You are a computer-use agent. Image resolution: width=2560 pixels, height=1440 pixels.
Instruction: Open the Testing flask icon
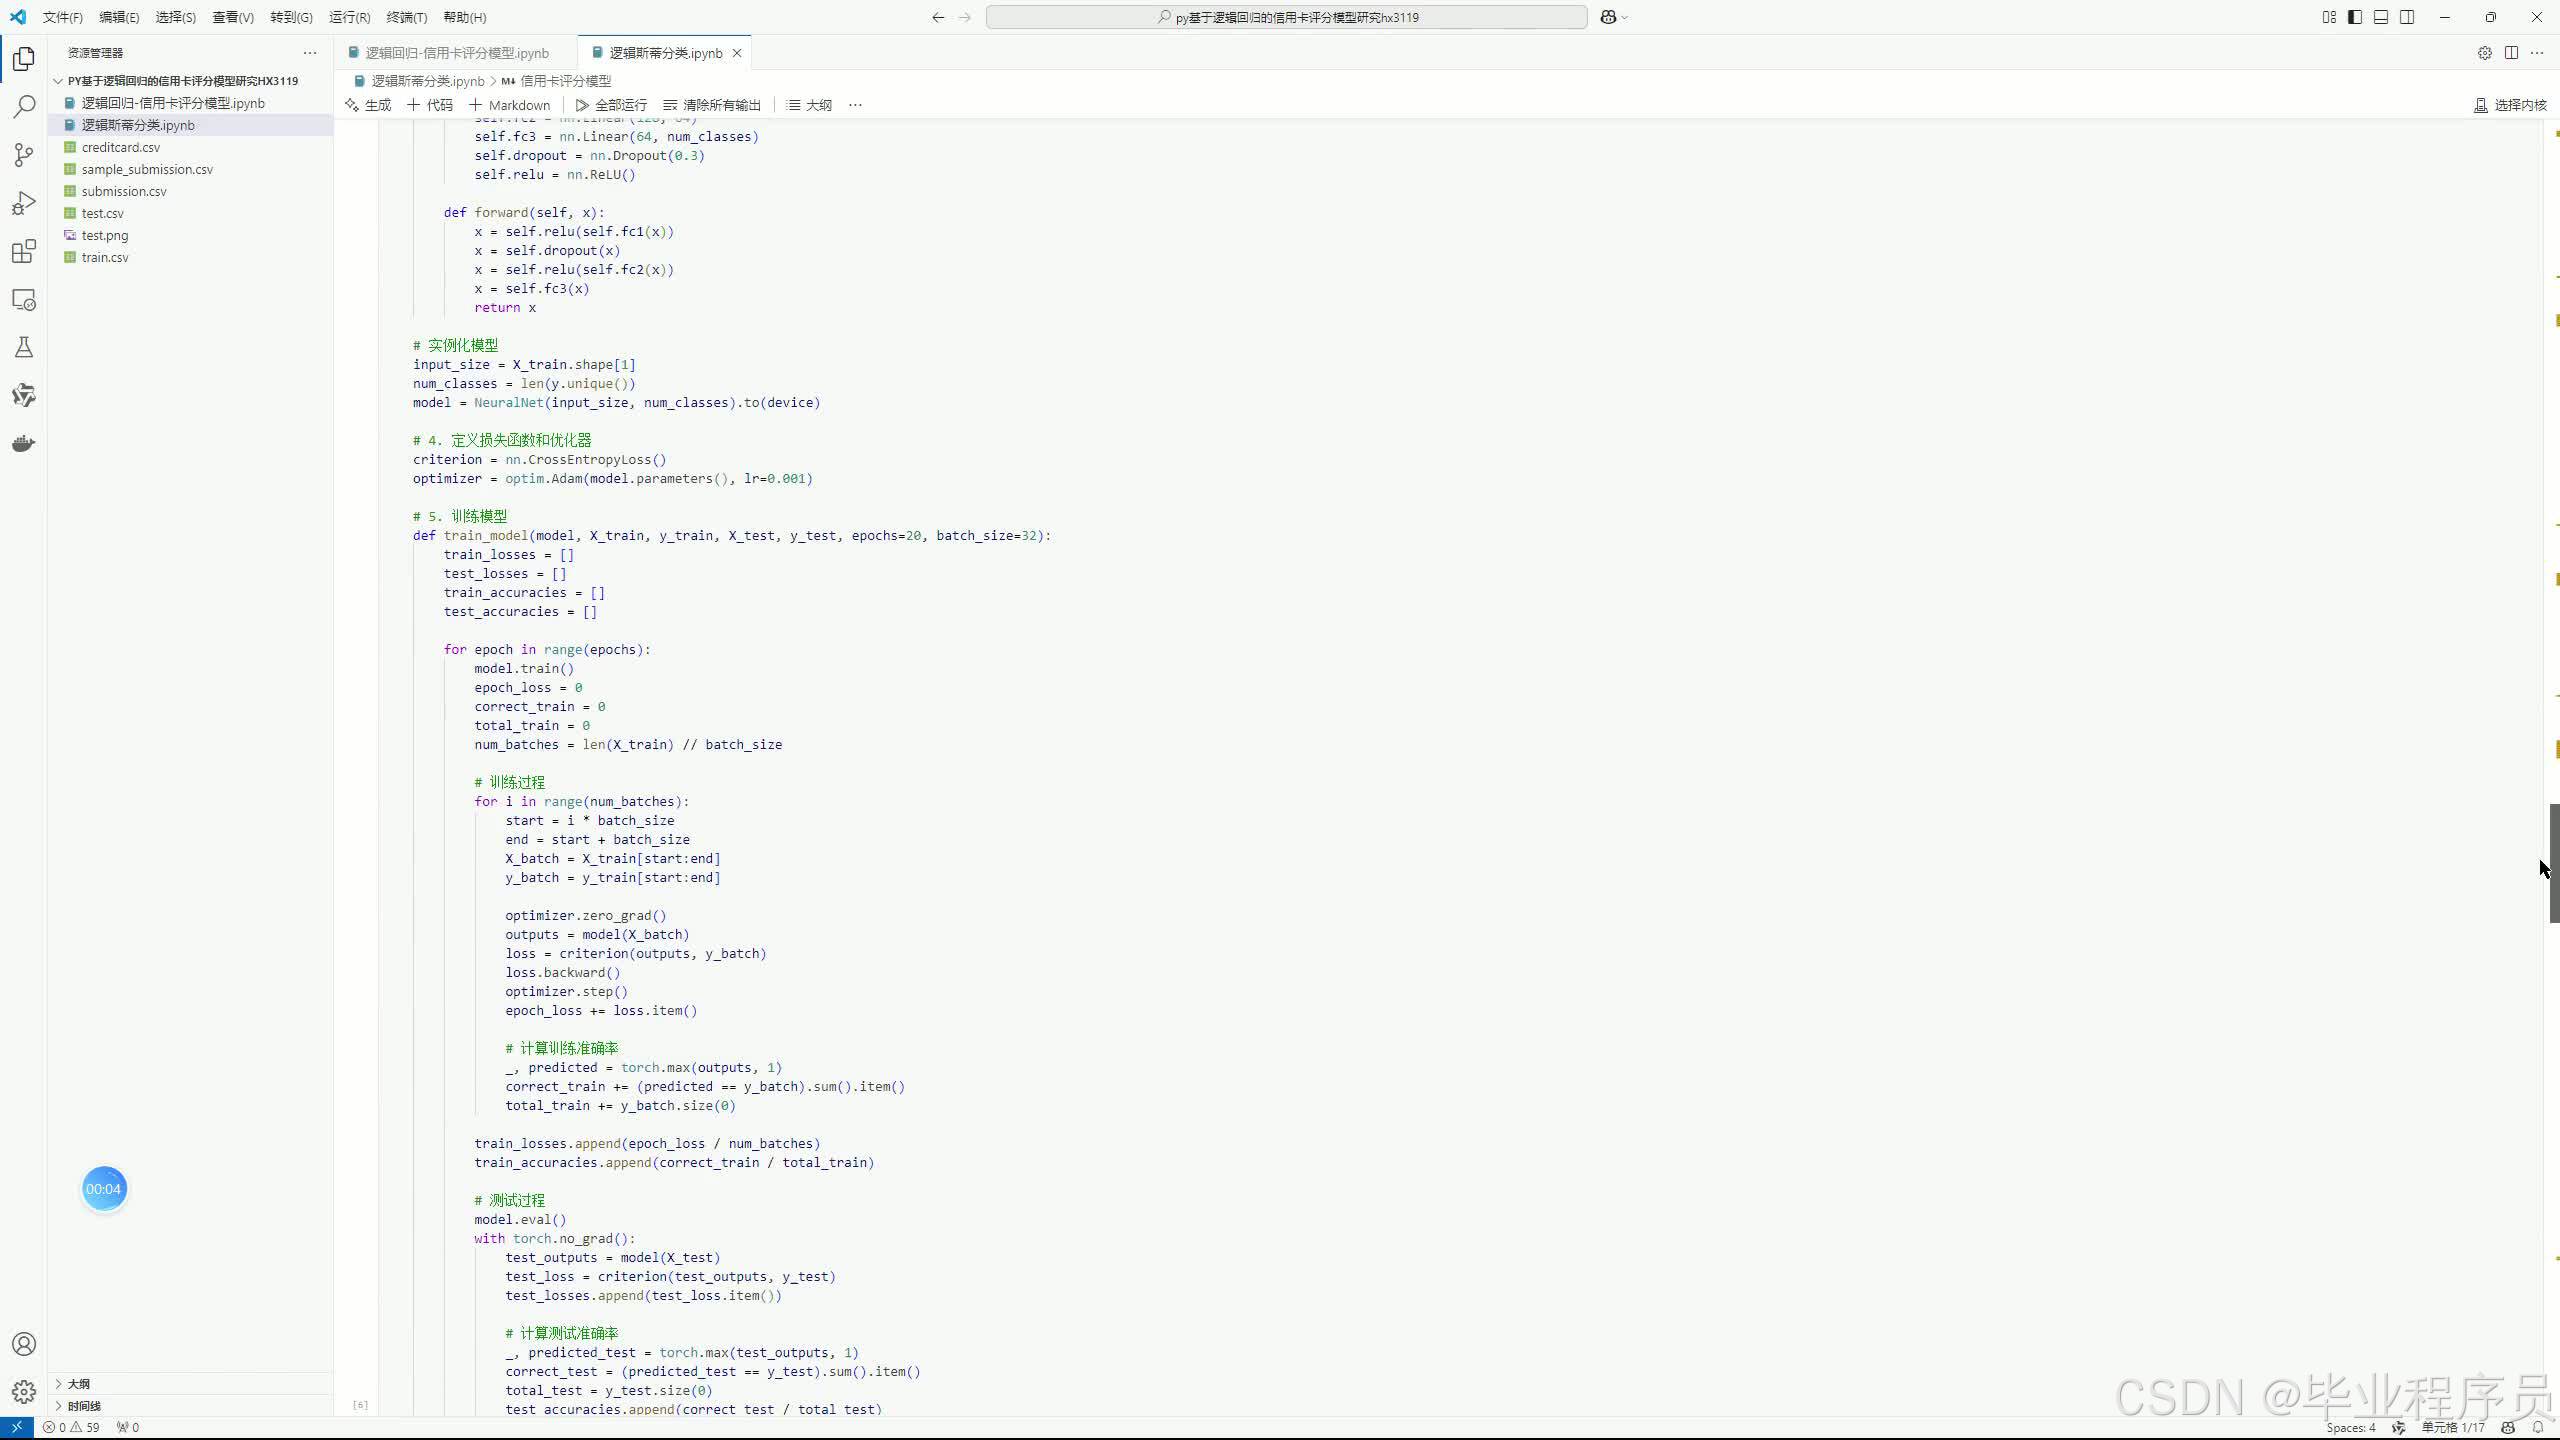(24, 347)
